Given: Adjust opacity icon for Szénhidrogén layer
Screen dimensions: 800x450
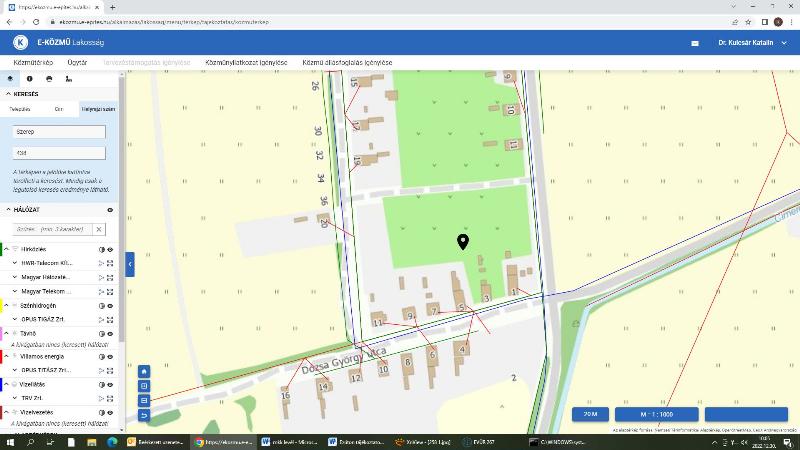Looking at the screenshot, I should (102, 306).
